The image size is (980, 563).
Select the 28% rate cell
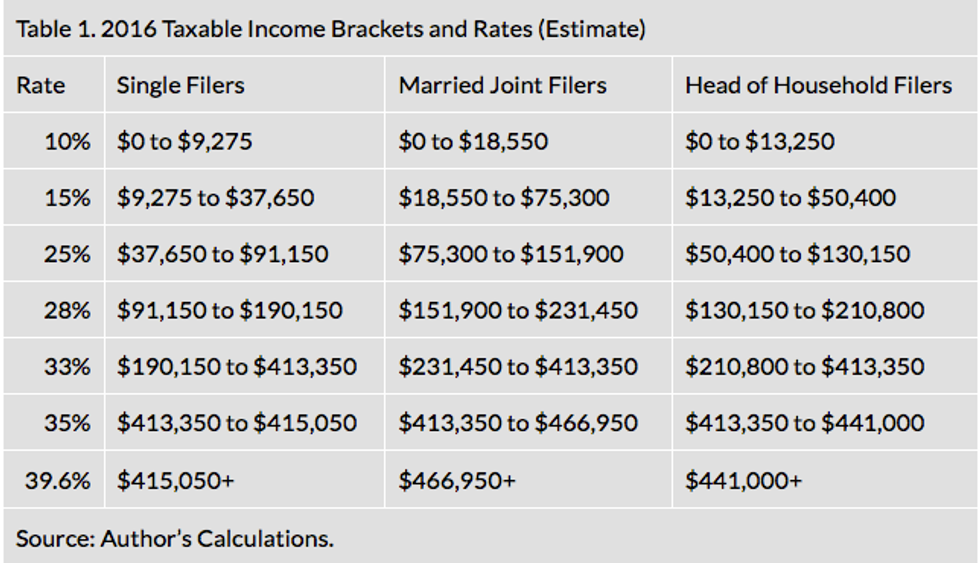click(67, 311)
